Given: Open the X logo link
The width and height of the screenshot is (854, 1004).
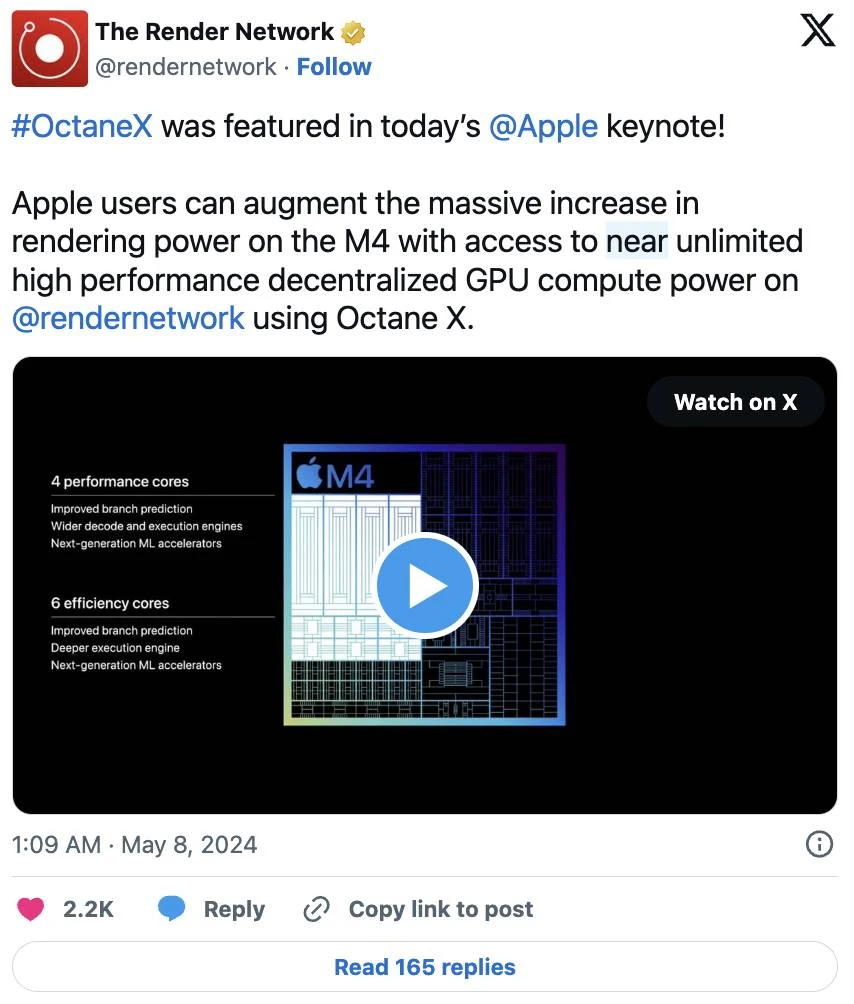Looking at the screenshot, I should click(x=818, y=33).
